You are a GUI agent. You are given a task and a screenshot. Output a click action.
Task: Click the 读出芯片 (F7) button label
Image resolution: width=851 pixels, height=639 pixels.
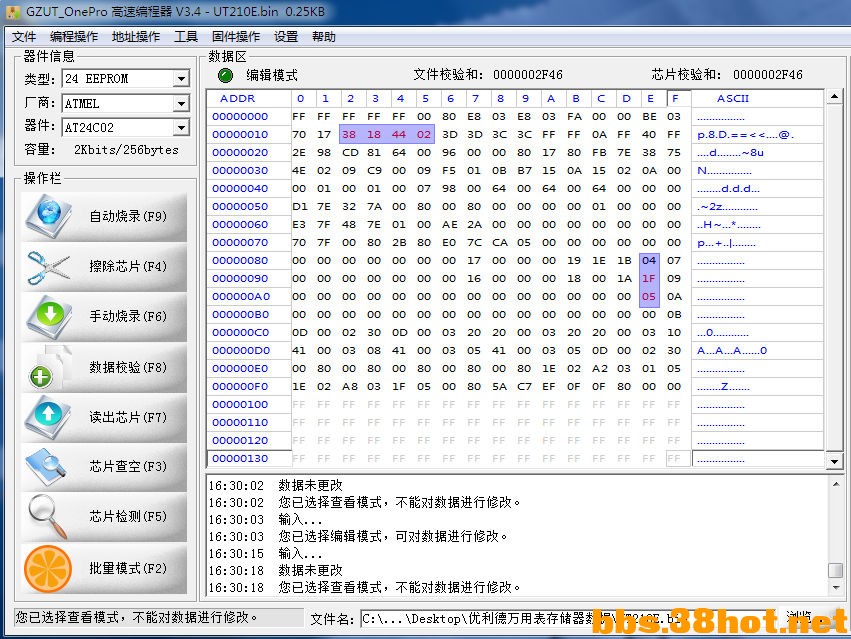(128, 417)
